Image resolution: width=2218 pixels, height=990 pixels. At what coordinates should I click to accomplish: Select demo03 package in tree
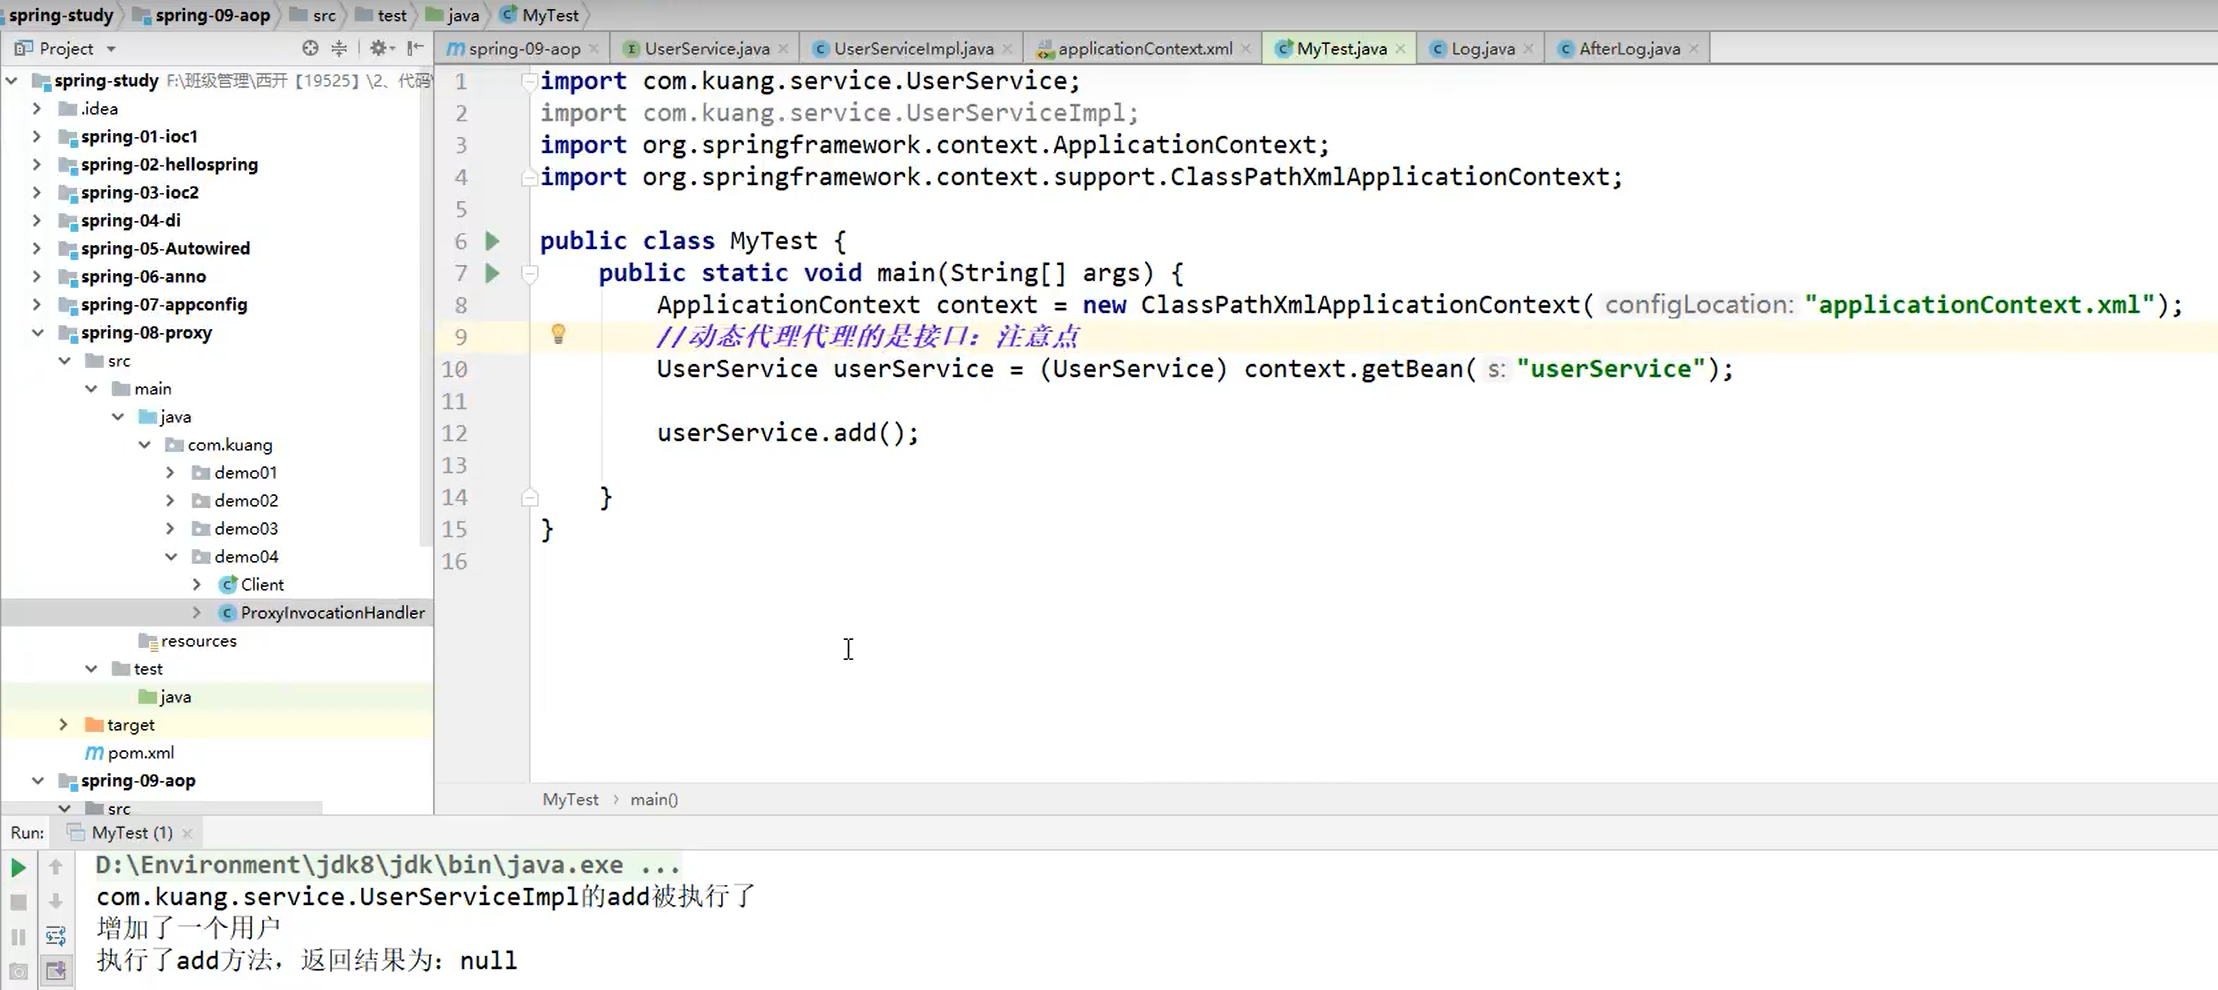click(246, 529)
